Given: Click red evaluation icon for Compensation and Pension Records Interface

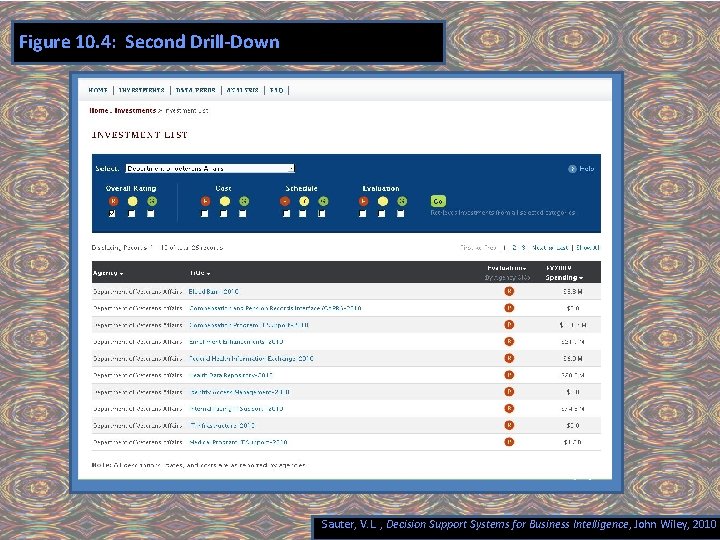Looking at the screenshot, I should point(509,308).
